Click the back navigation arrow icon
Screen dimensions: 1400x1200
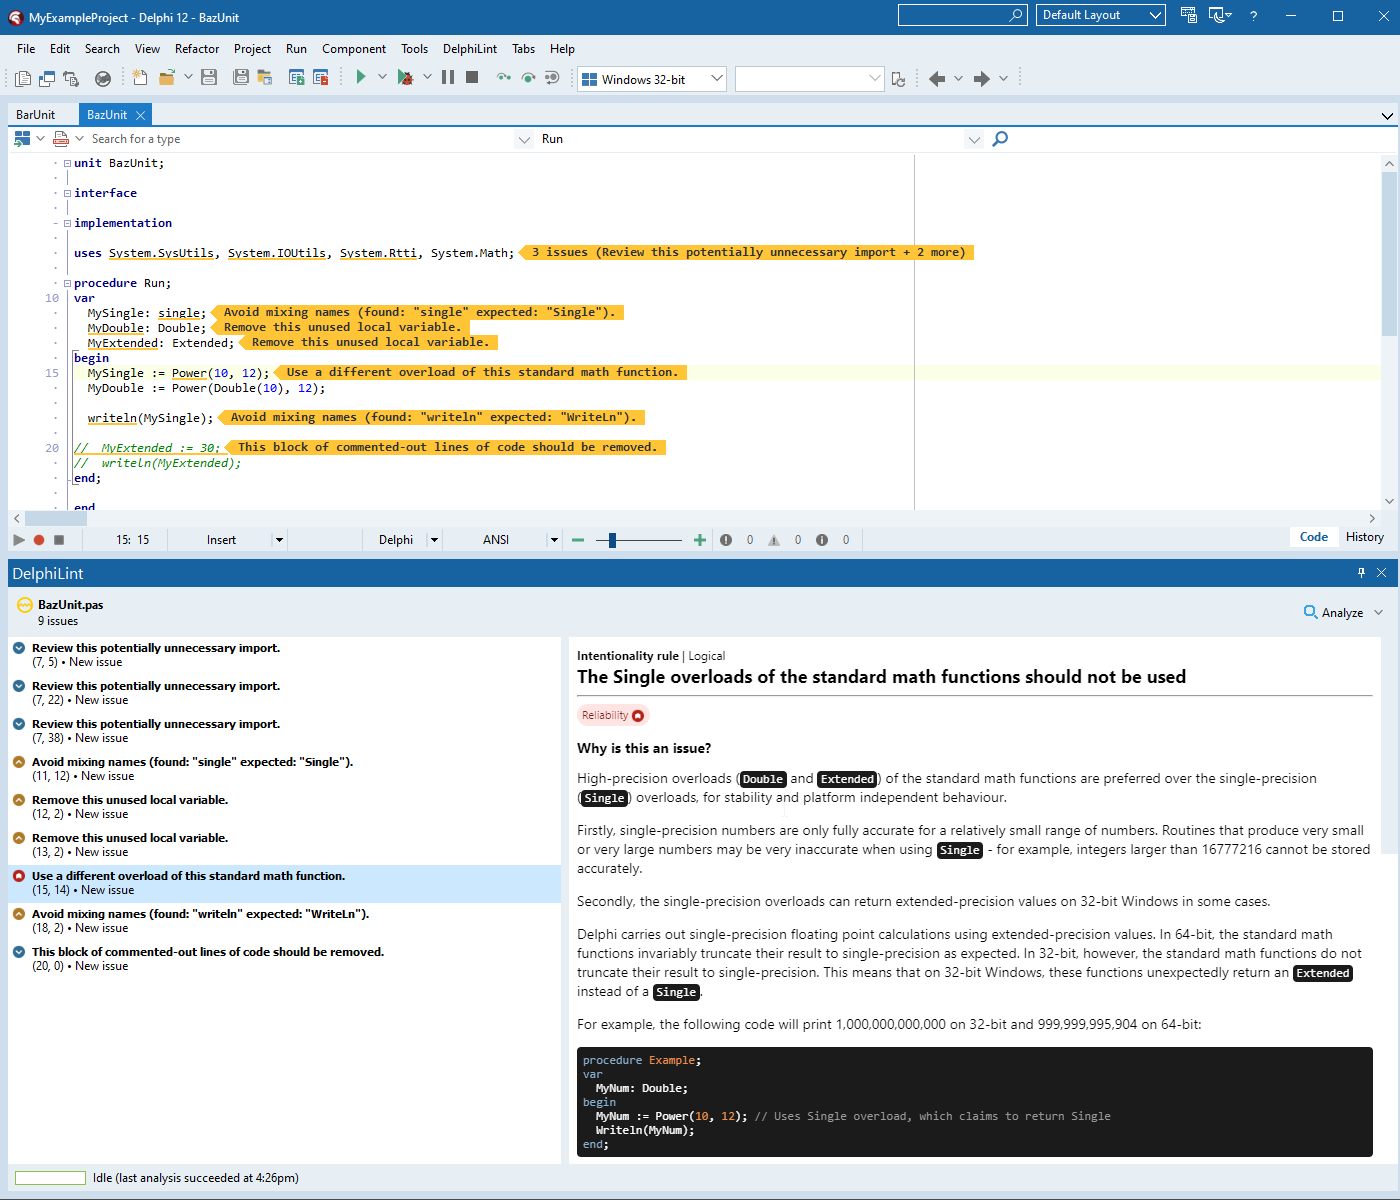coord(937,78)
